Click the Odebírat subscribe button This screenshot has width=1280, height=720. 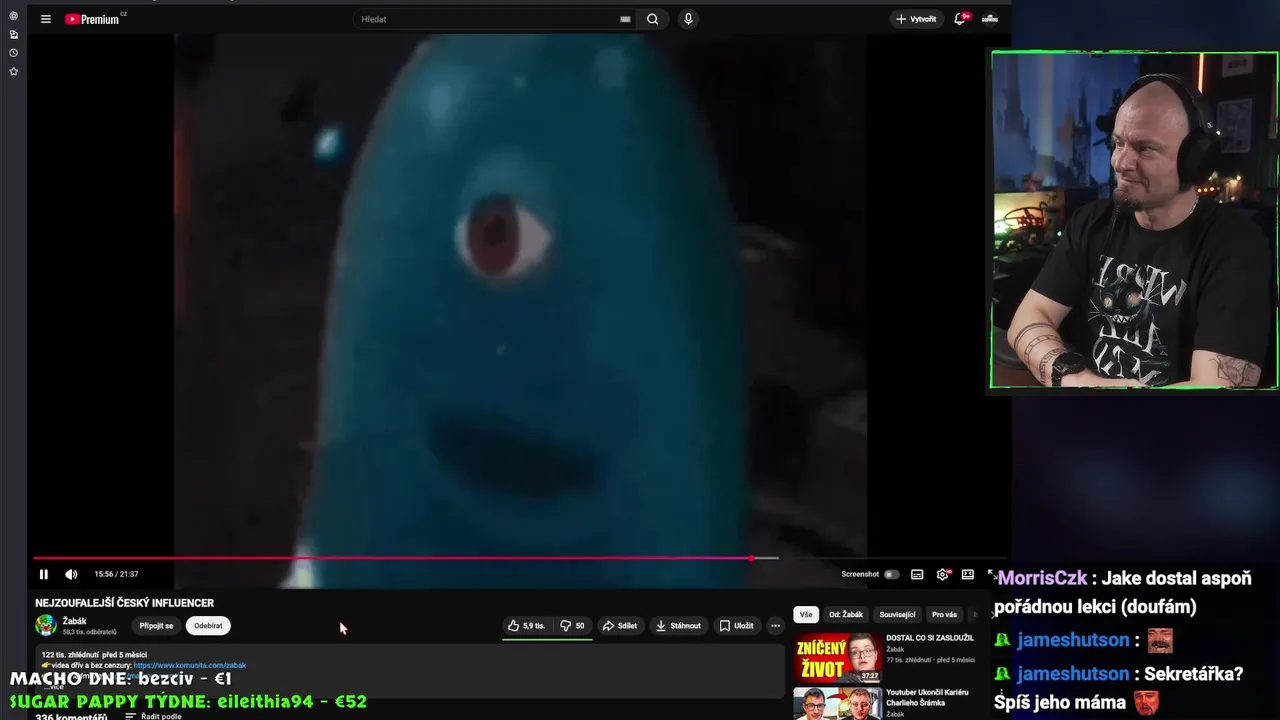click(208, 626)
